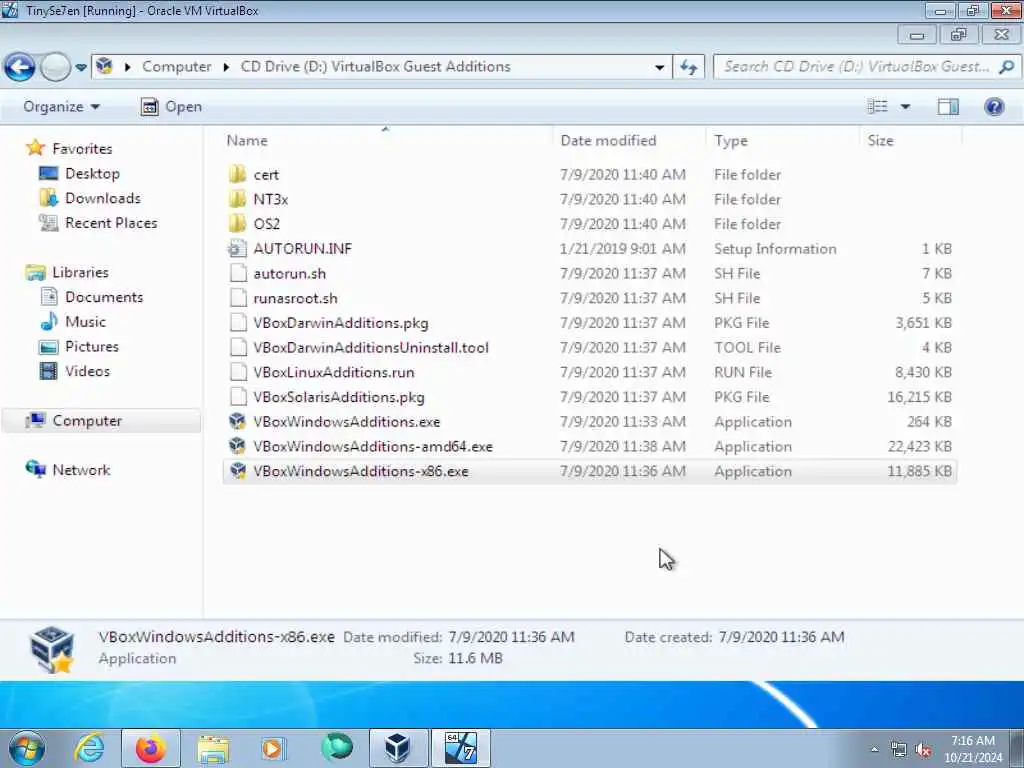Select Network in navigation pane
This screenshot has width=1024, height=768.
pos(81,470)
